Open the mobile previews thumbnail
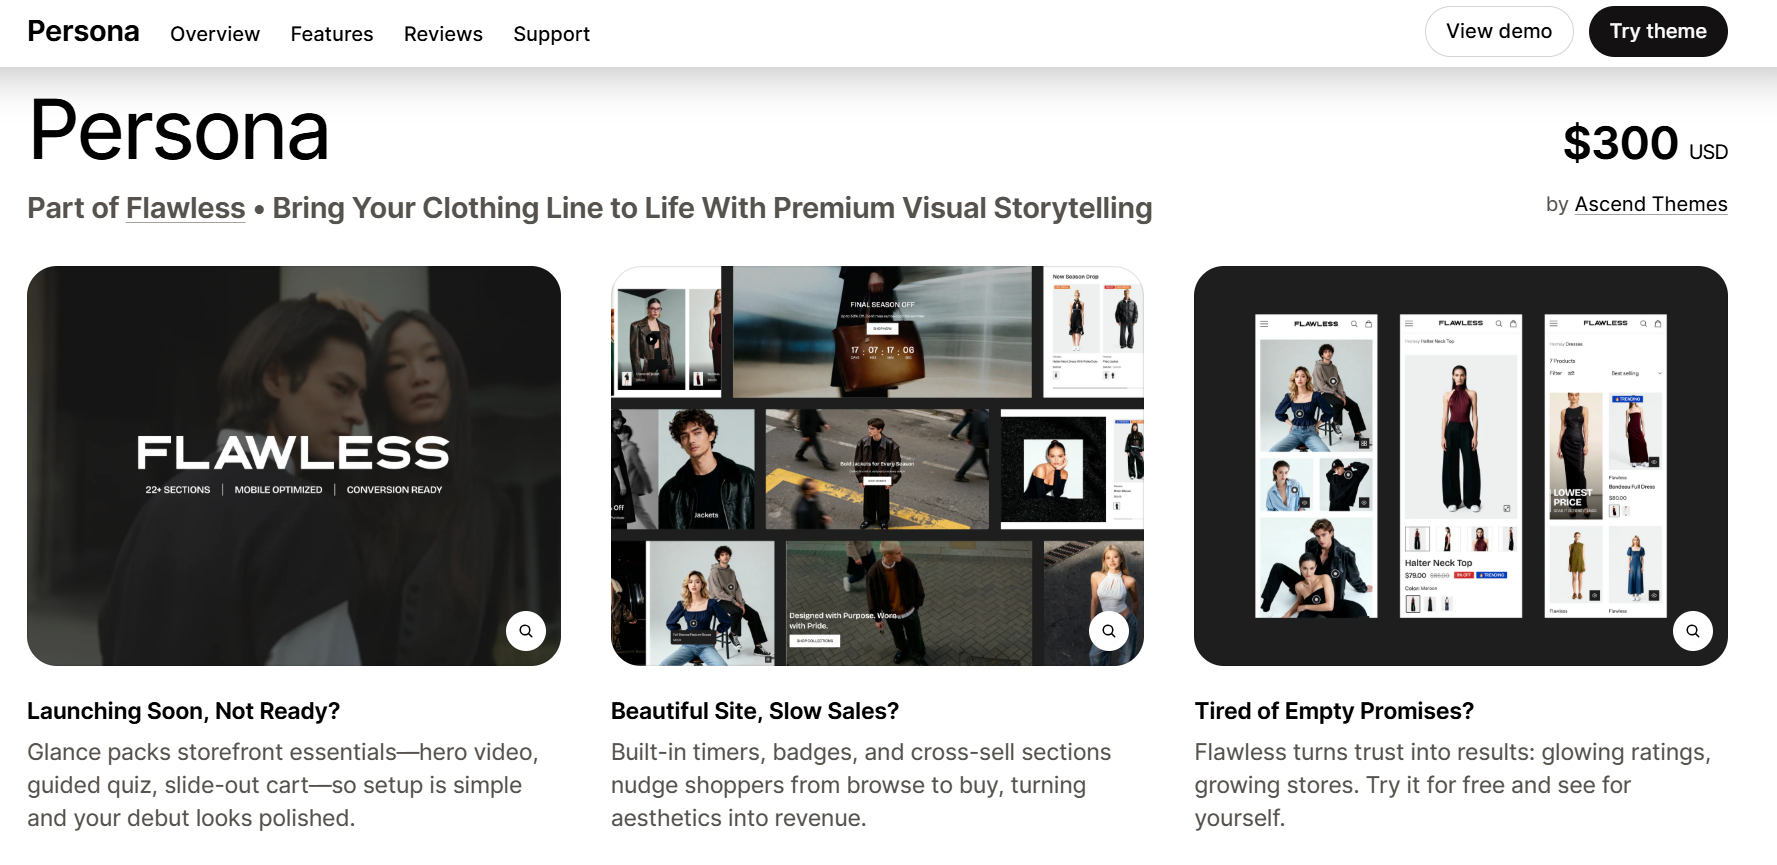This screenshot has width=1777, height=865. pyautogui.click(x=1461, y=466)
